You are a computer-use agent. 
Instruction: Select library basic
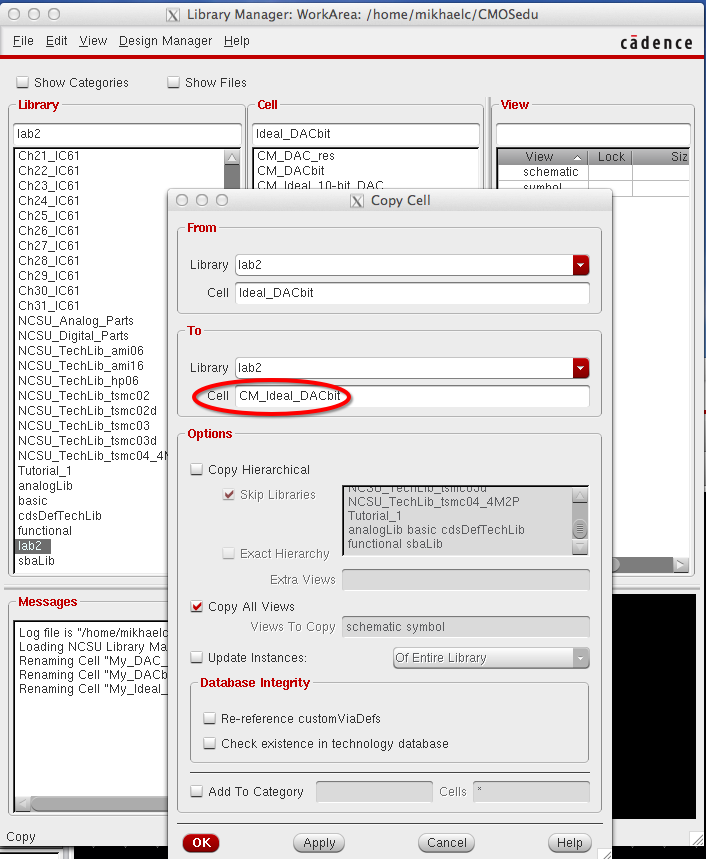coord(32,501)
